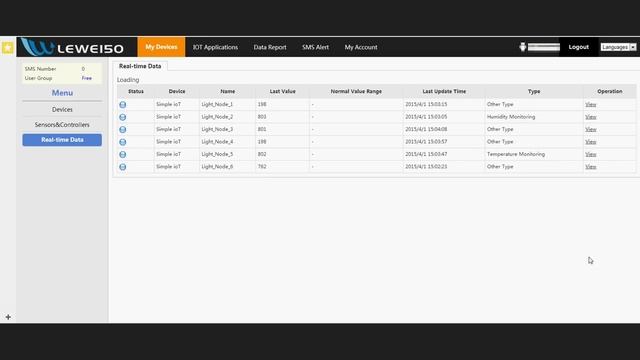
Task: Go to IOT Applications
Action: click(215, 47)
